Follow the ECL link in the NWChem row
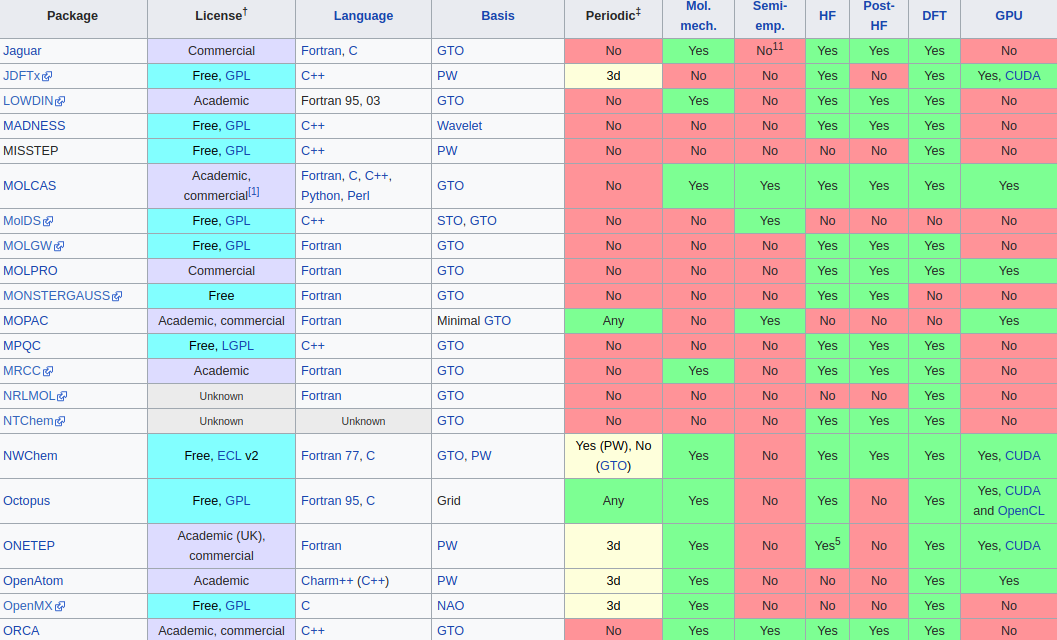 click(x=229, y=455)
